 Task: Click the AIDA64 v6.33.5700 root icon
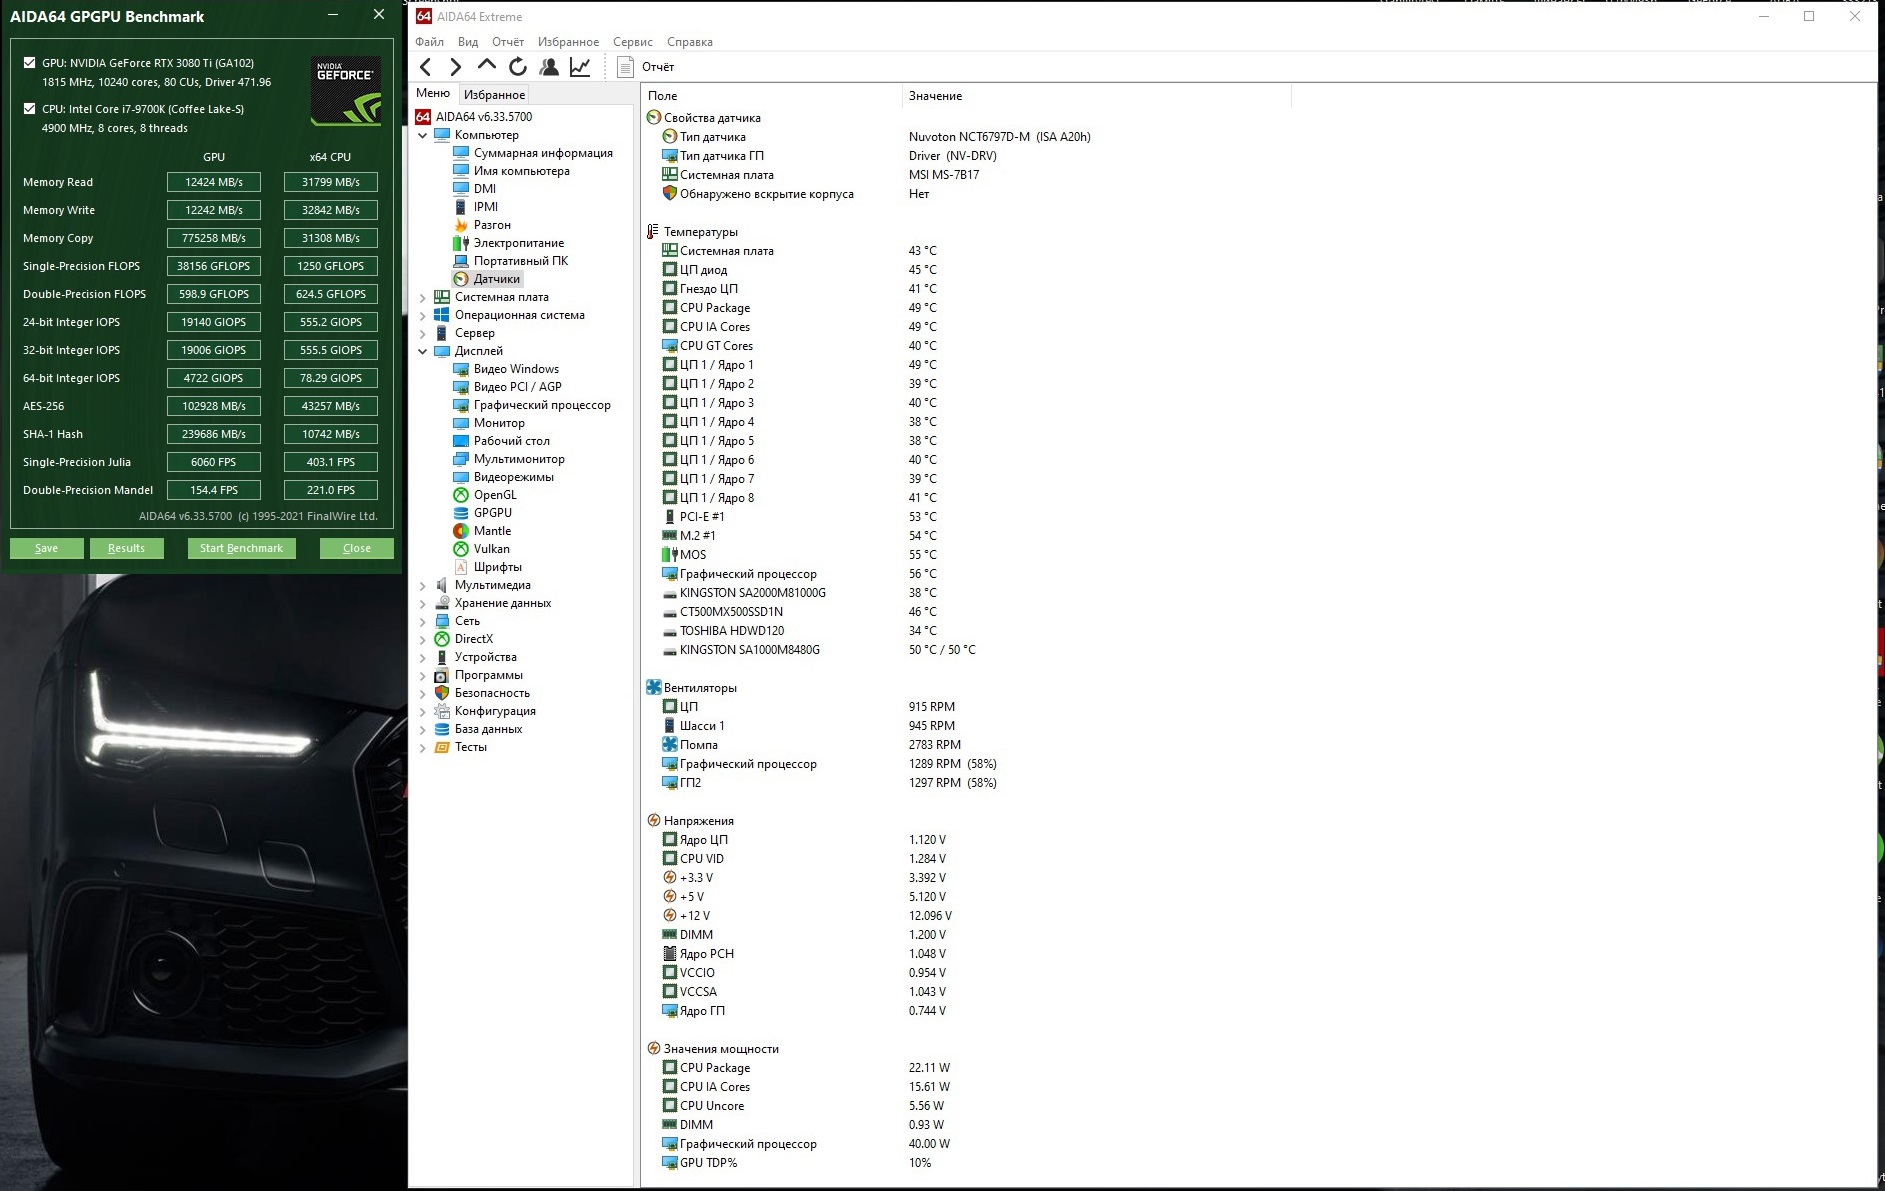[x=423, y=117]
